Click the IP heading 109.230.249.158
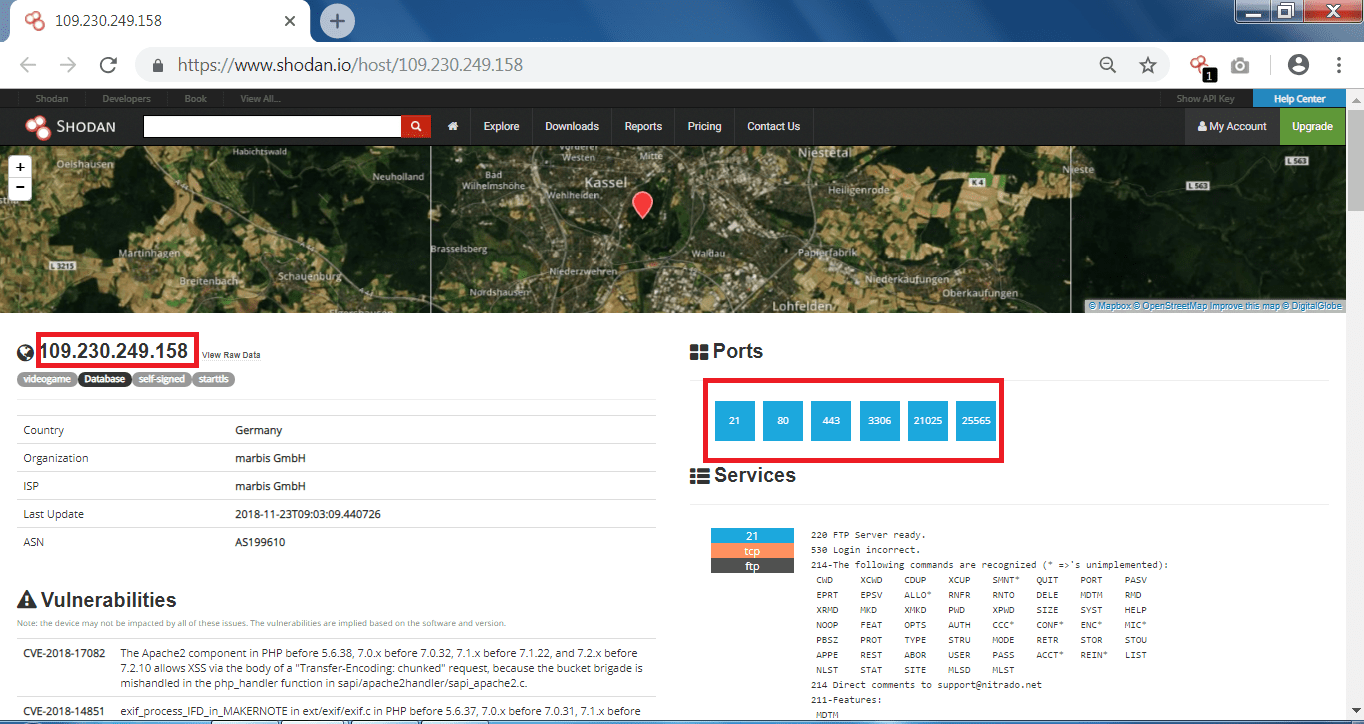Image resolution: width=1364 pixels, height=724 pixels. (x=113, y=351)
